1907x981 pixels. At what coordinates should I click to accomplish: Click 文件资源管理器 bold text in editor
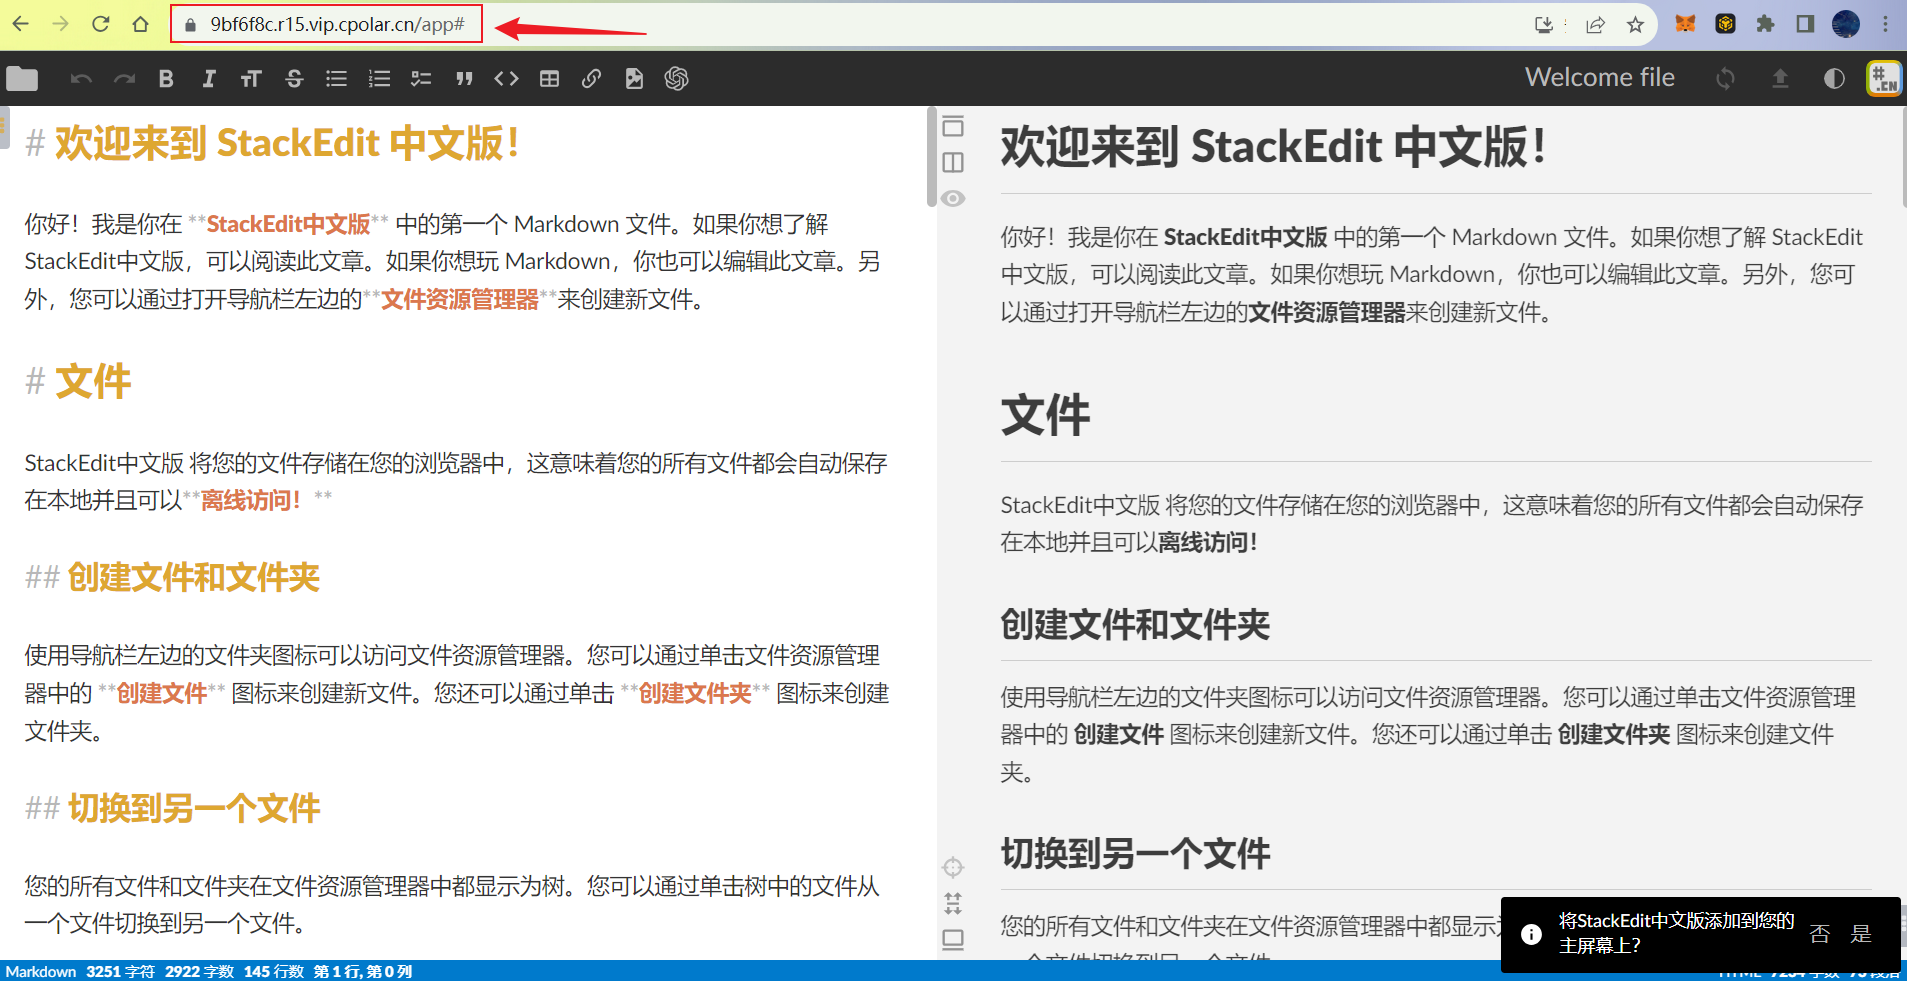click(460, 299)
